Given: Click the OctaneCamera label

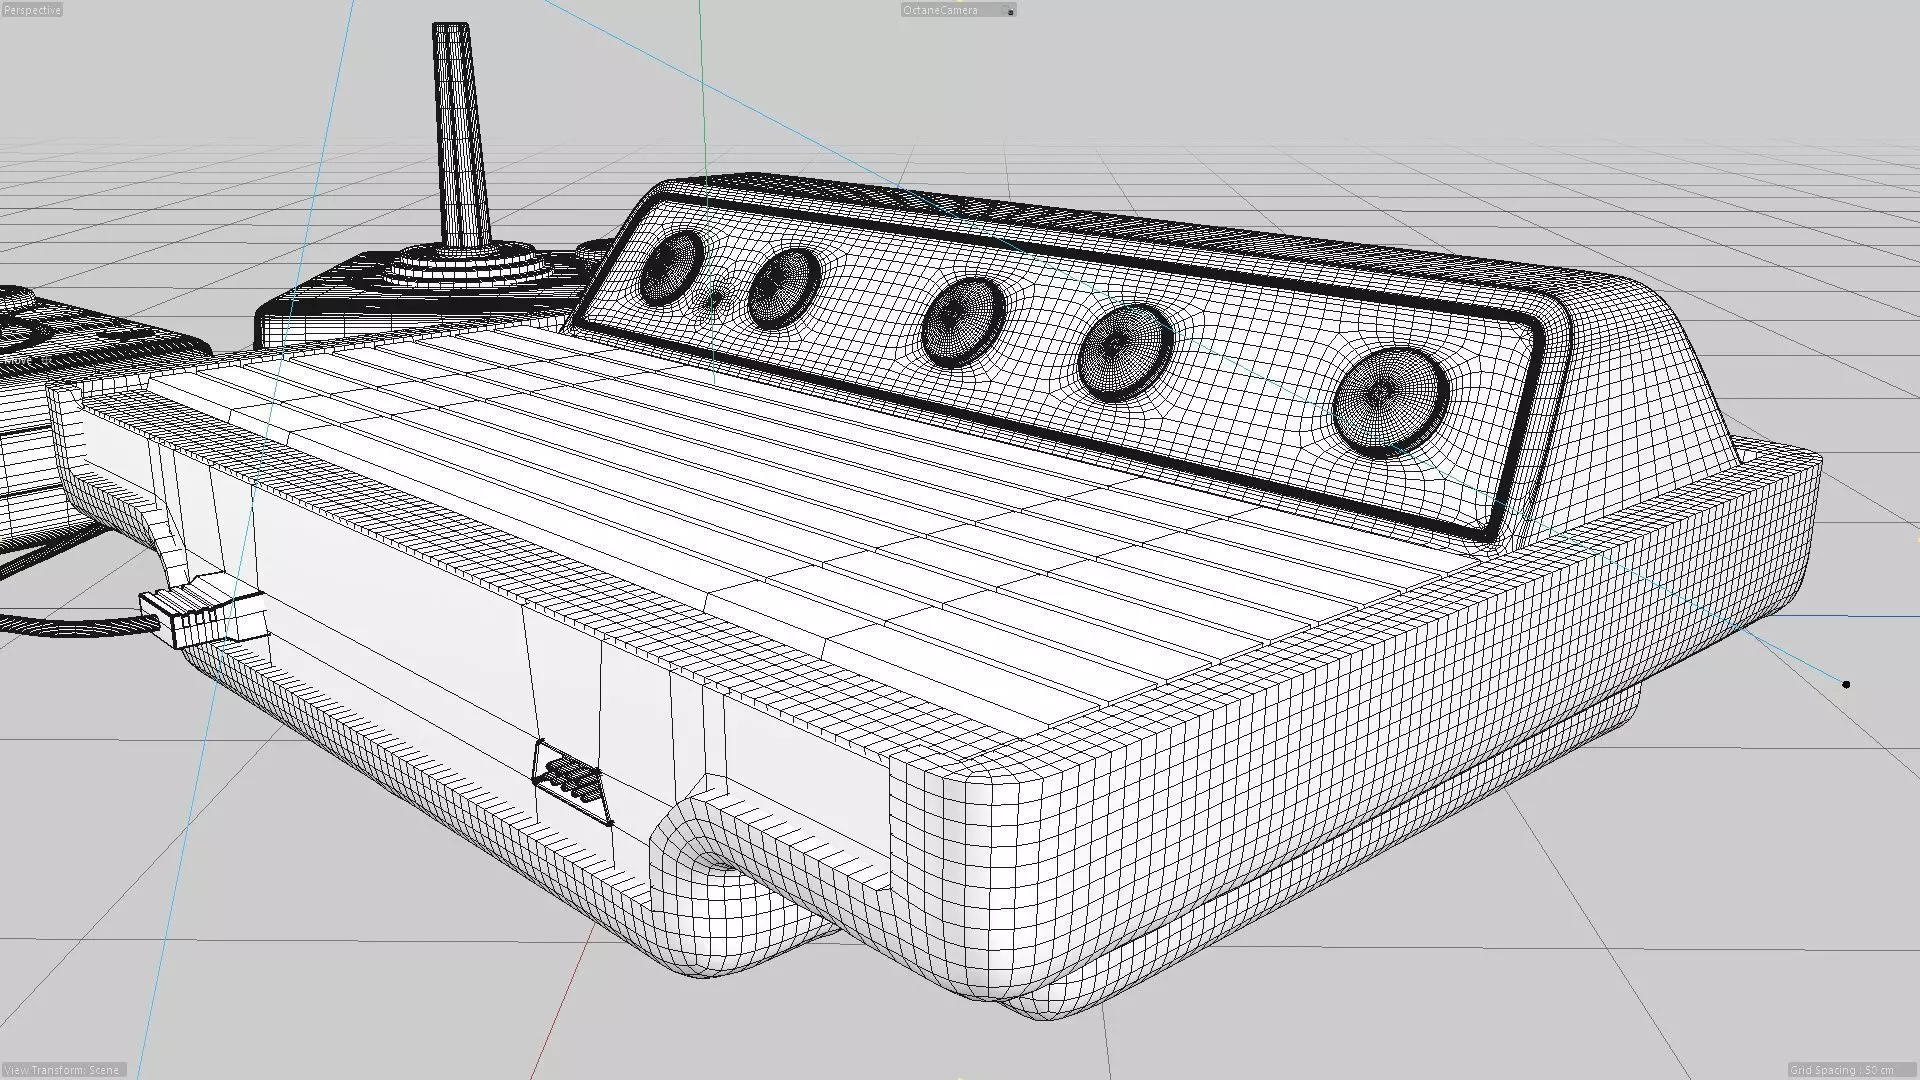Looking at the screenshot, I should coord(940,10).
